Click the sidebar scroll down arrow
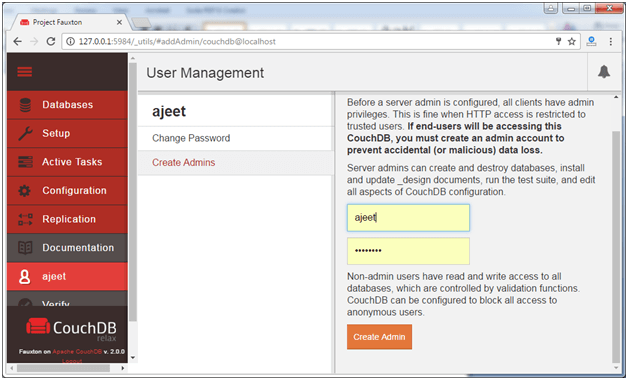Image resolution: width=628 pixels, height=380 pixels. click(133, 358)
